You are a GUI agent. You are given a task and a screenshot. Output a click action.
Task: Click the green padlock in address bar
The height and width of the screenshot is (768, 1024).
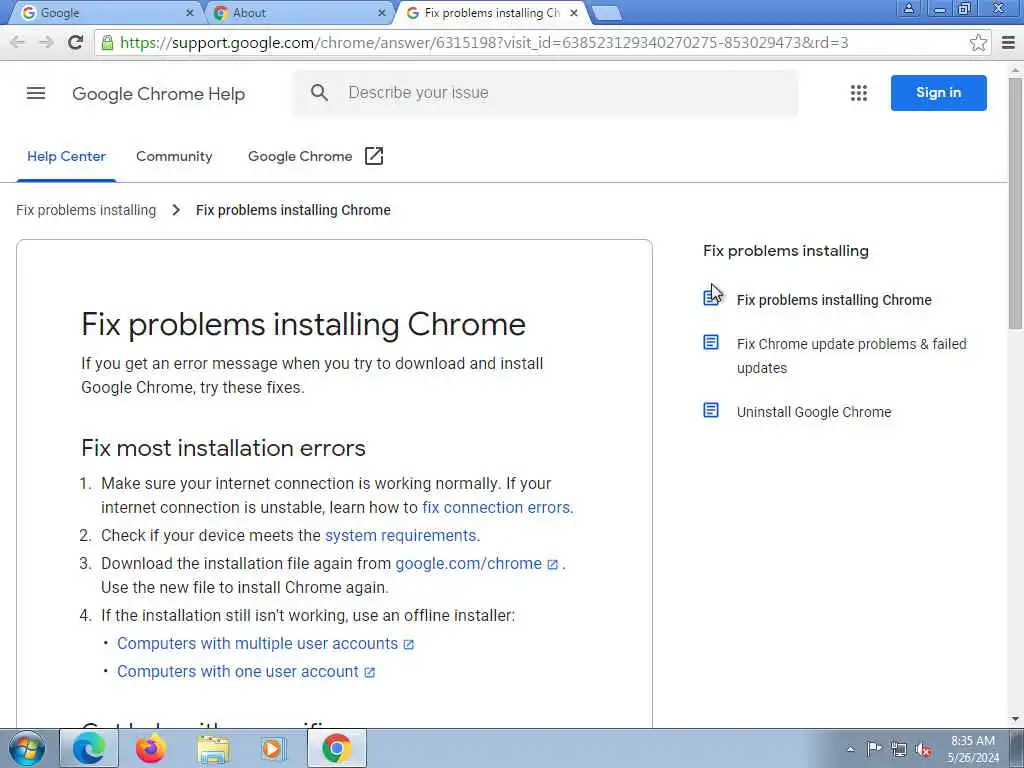coord(107,43)
